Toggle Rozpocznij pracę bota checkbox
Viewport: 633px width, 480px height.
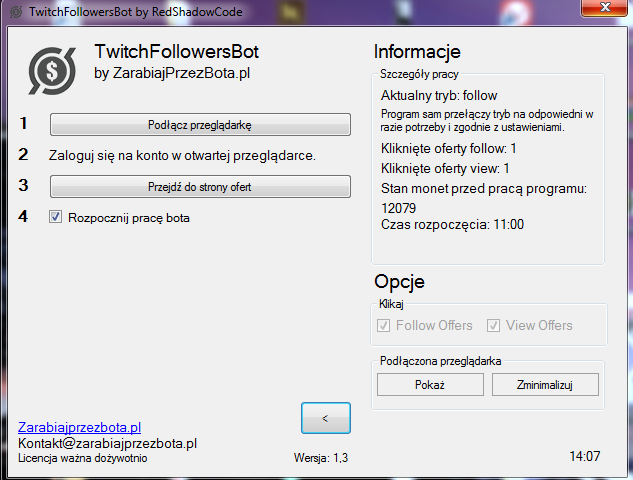55,217
